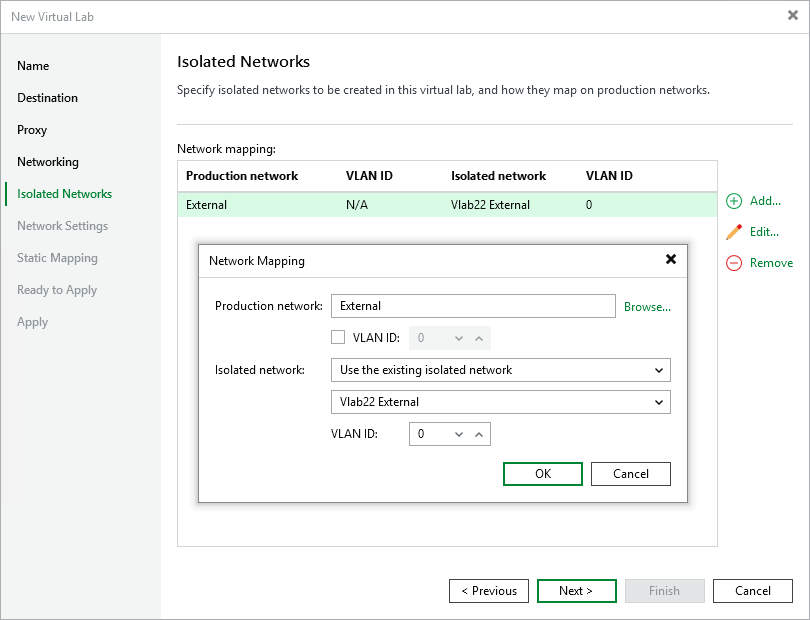Select the Apply wizard step
The width and height of the screenshot is (810, 620).
pyautogui.click(x=33, y=322)
